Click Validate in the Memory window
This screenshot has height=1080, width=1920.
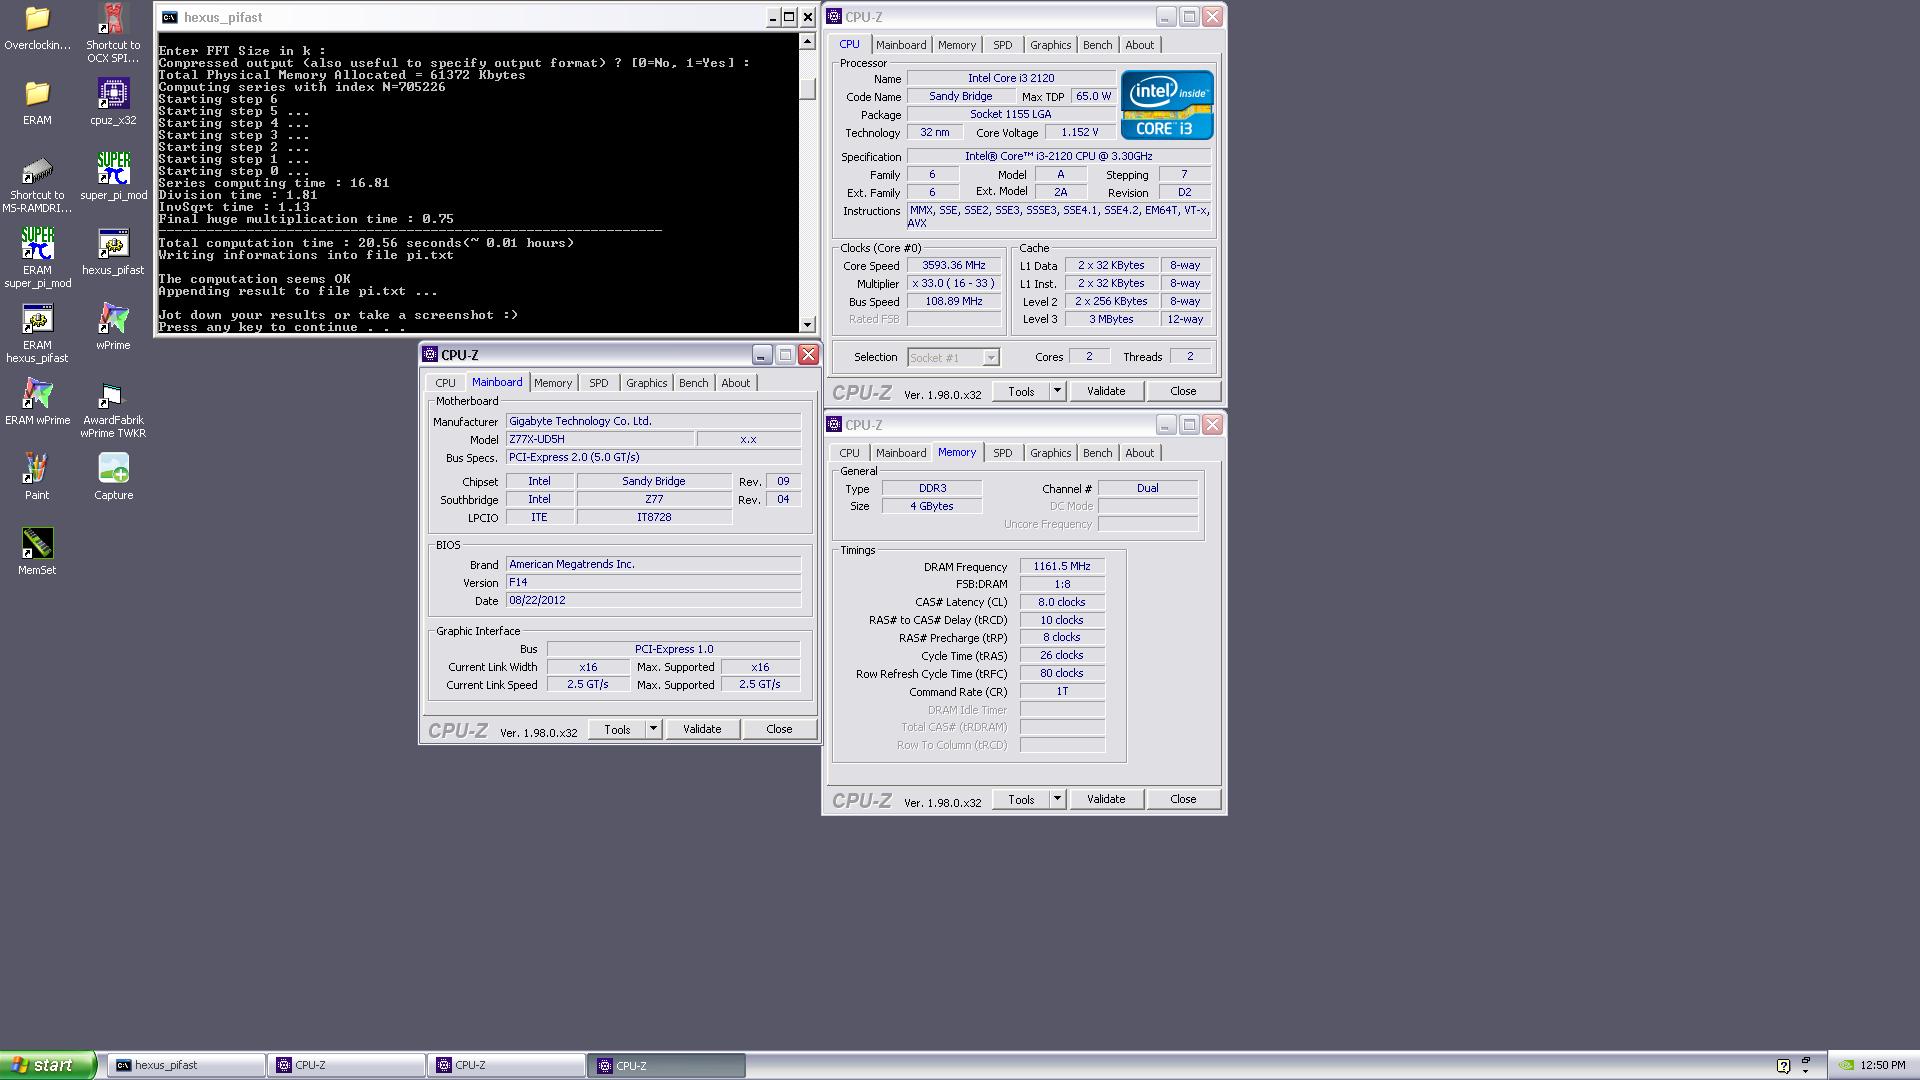pos(1106,799)
